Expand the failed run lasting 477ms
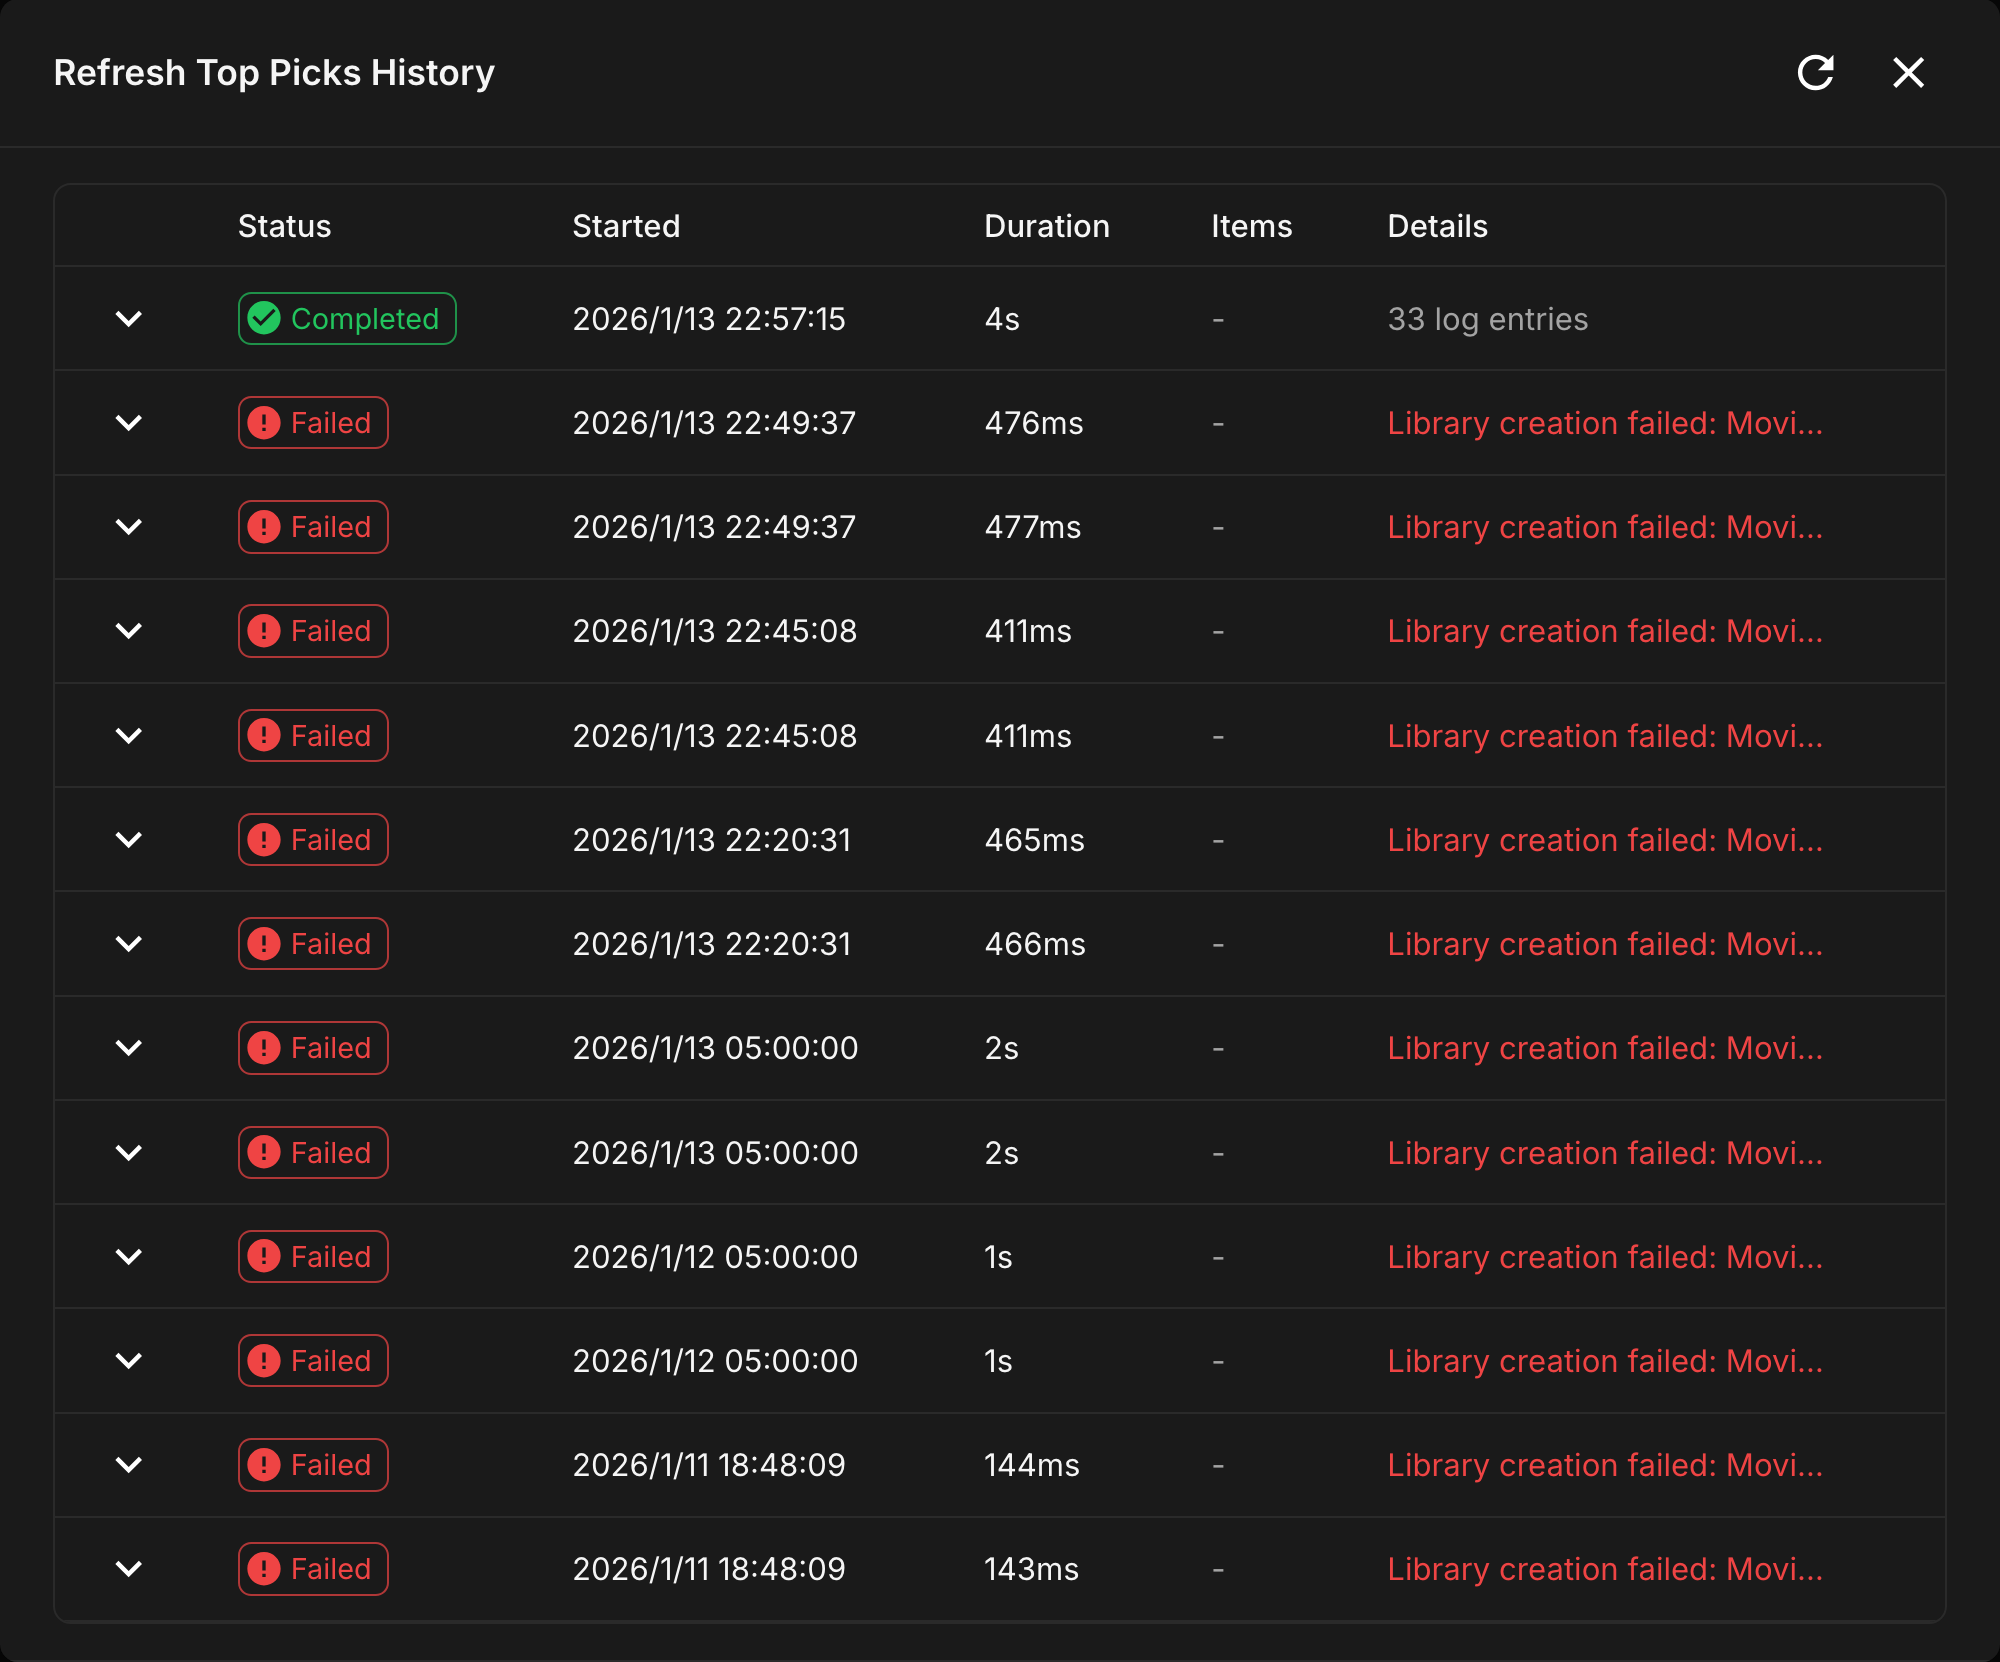Viewport: 2000px width, 1662px height. [x=129, y=527]
